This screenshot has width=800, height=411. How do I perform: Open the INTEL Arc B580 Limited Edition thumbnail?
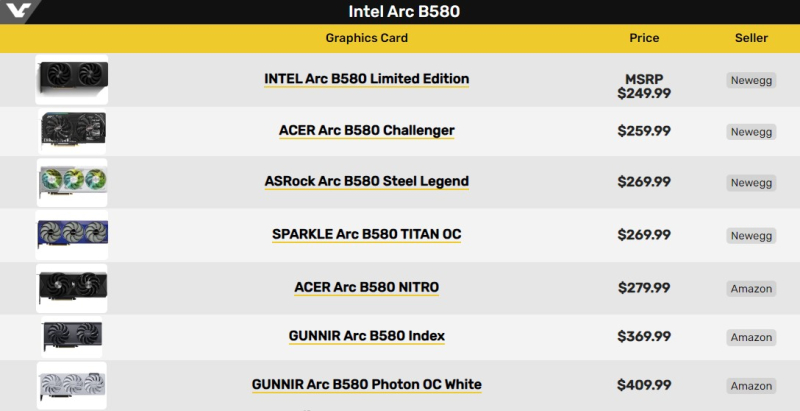[x=72, y=79]
